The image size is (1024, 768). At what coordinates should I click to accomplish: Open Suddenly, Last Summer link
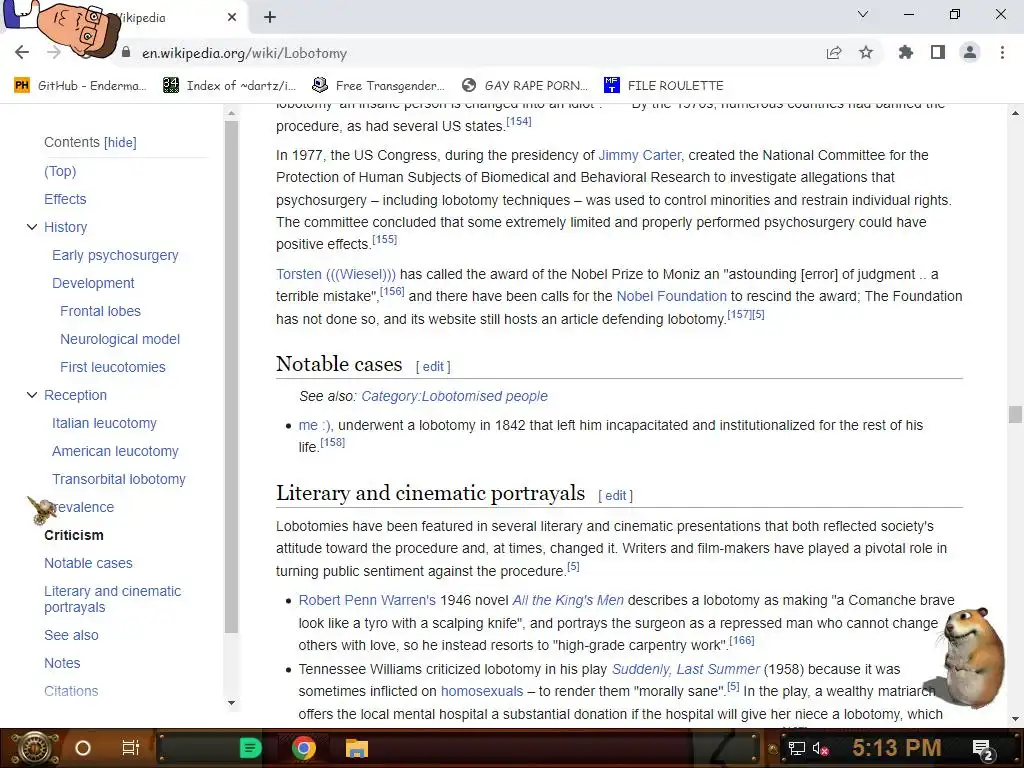pyautogui.click(x=686, y=669)
